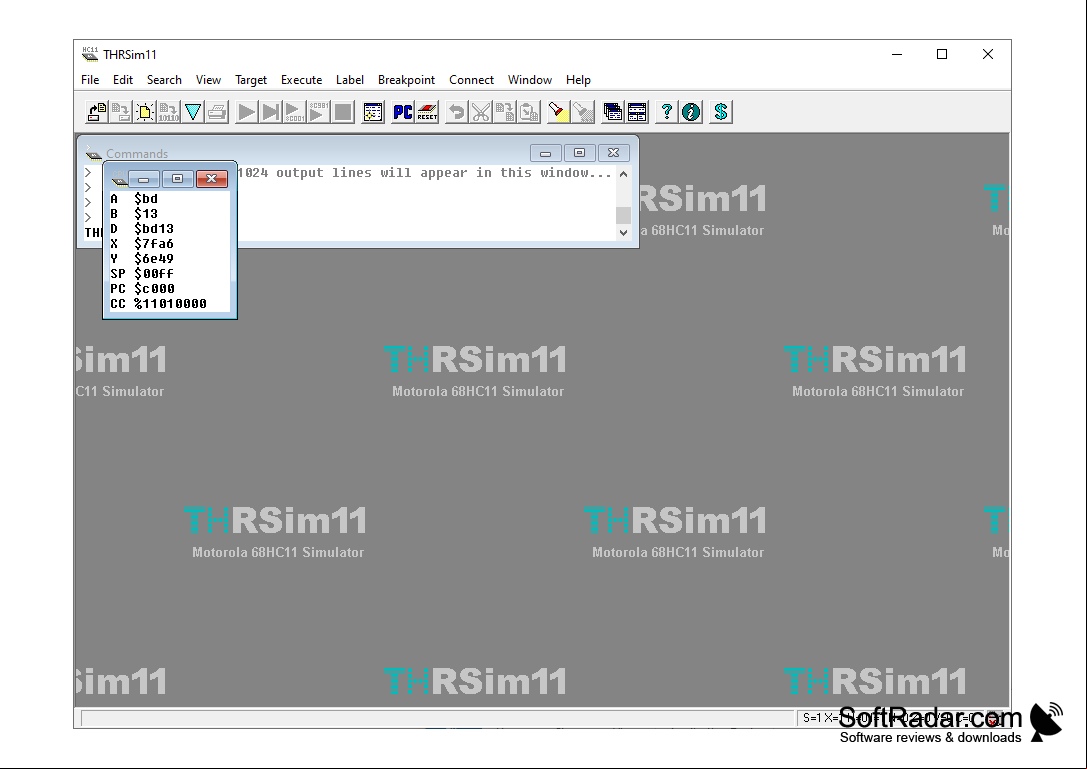1087x769 pixels.
Task: Open the Label menu
Action: click(x=349, y=80)
